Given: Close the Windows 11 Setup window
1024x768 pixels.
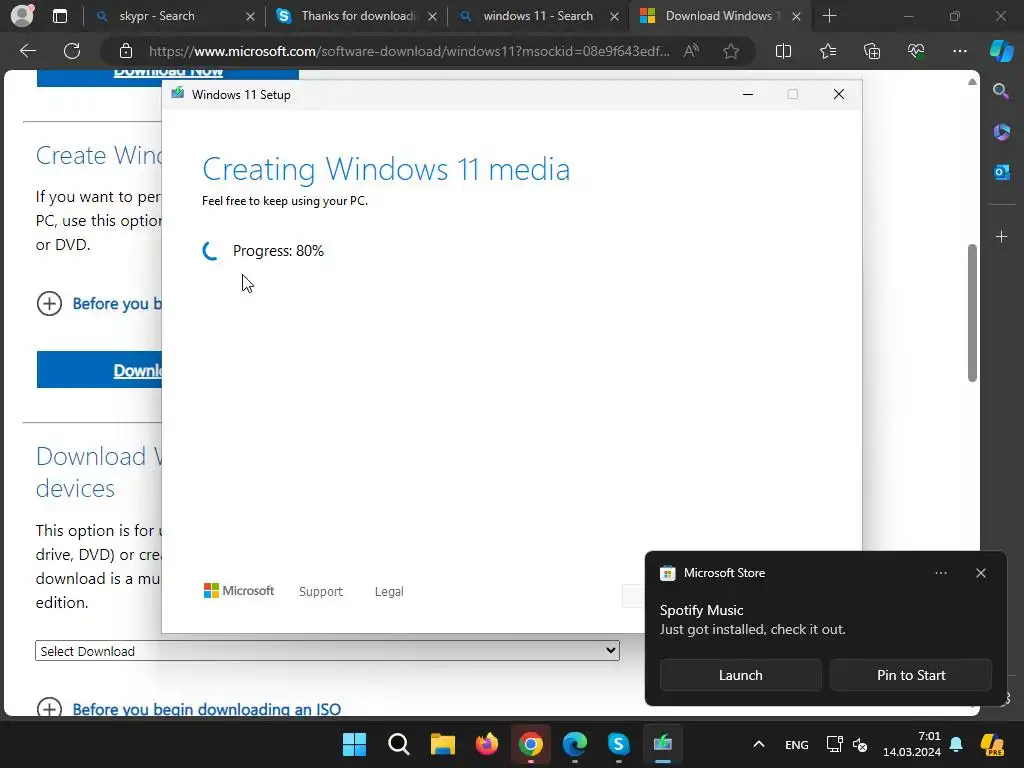Looking at the screenshot, I should 839,95.
